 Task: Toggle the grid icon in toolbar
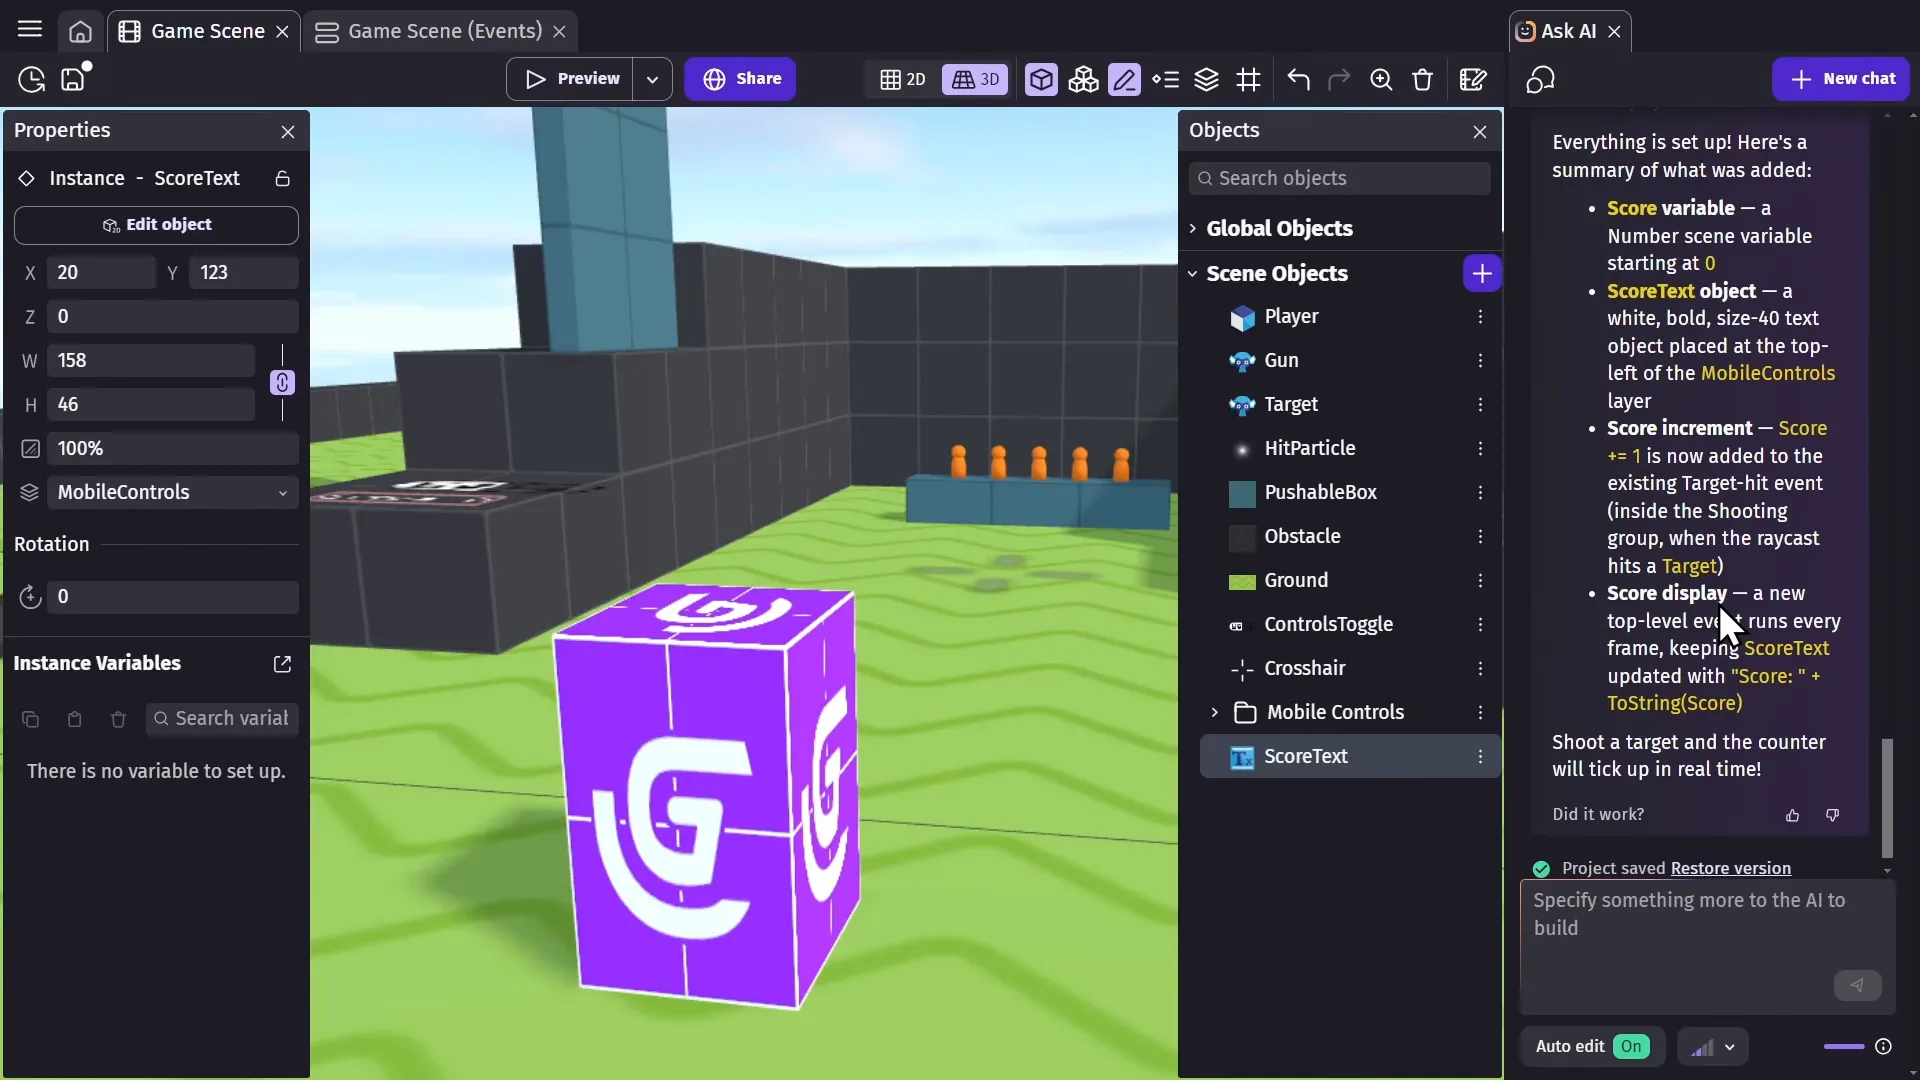(x=1249, y=79)
